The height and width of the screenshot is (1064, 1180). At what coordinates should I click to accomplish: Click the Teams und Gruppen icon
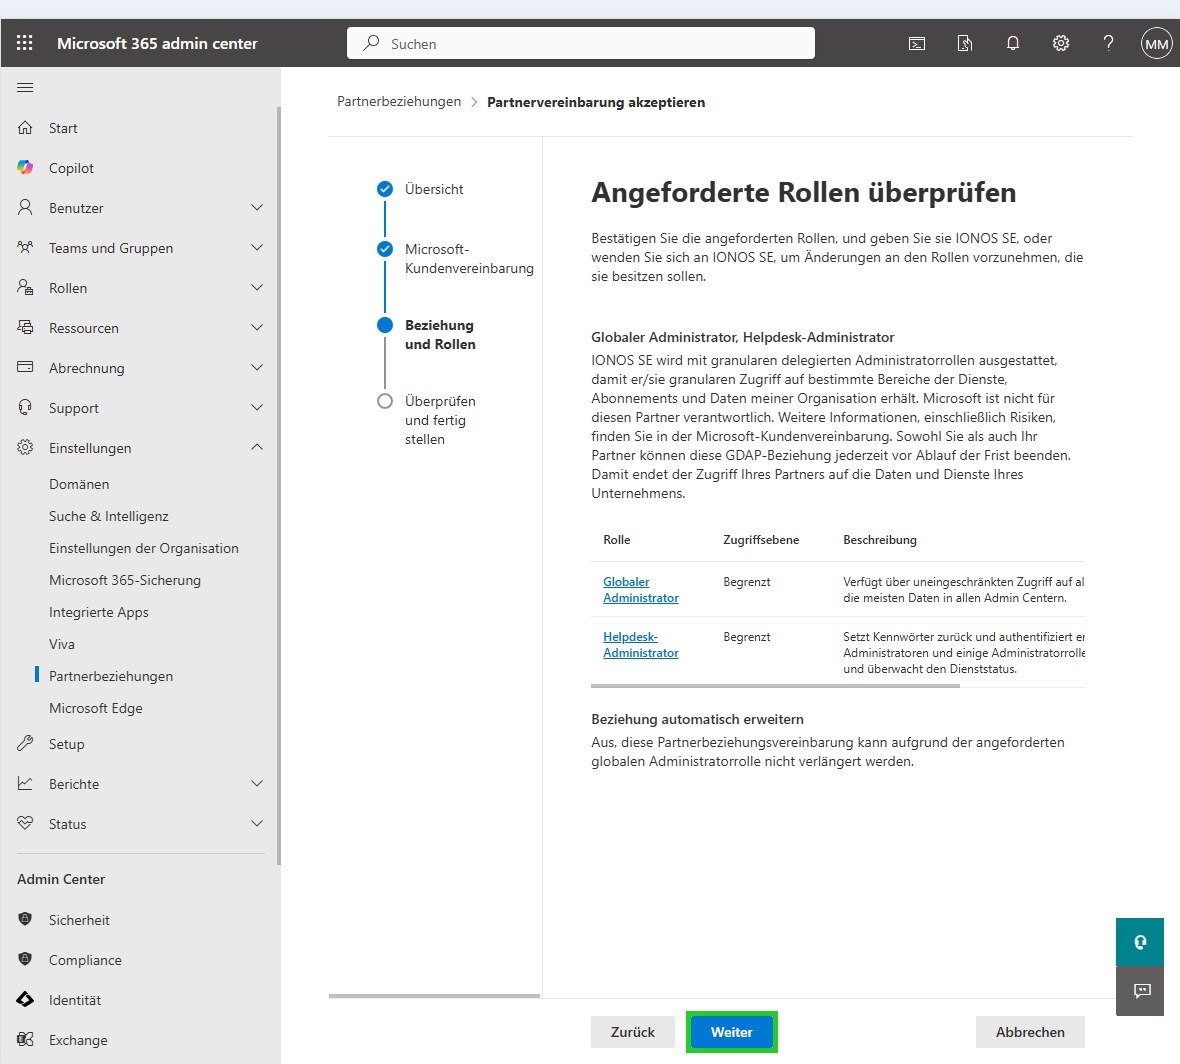(25, 247)
